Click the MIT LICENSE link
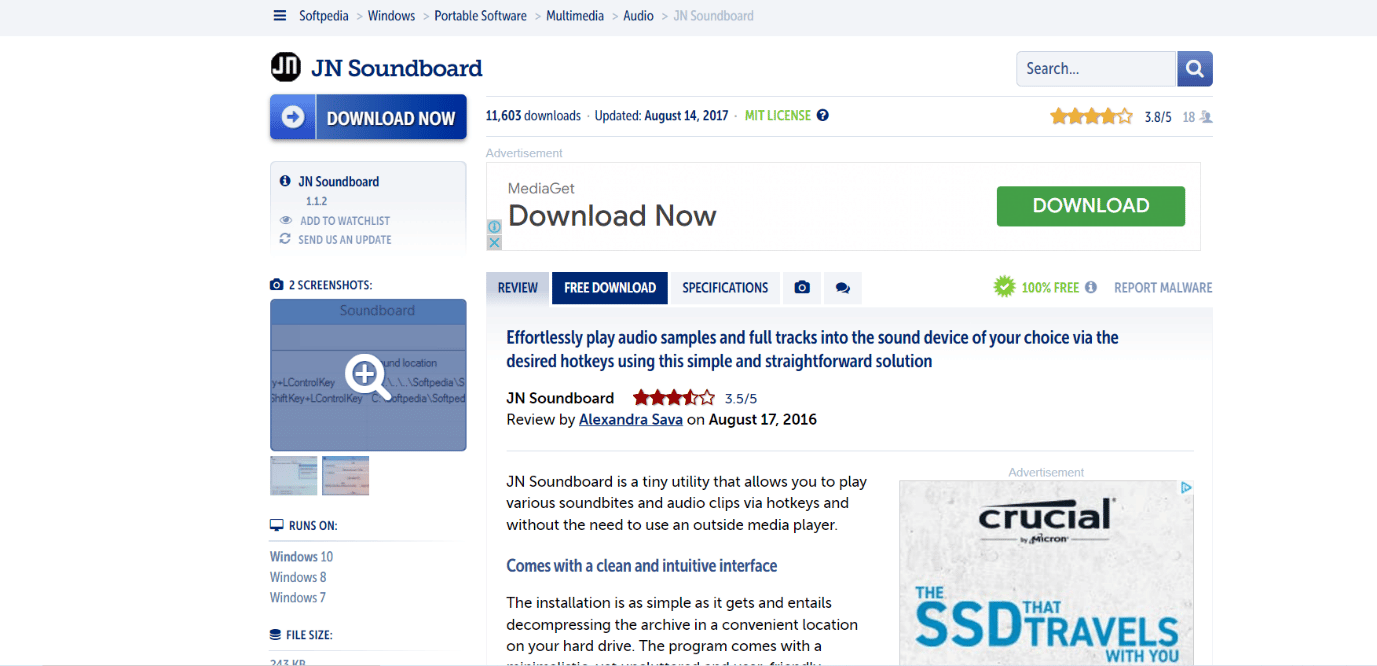 tap(778, 116)
